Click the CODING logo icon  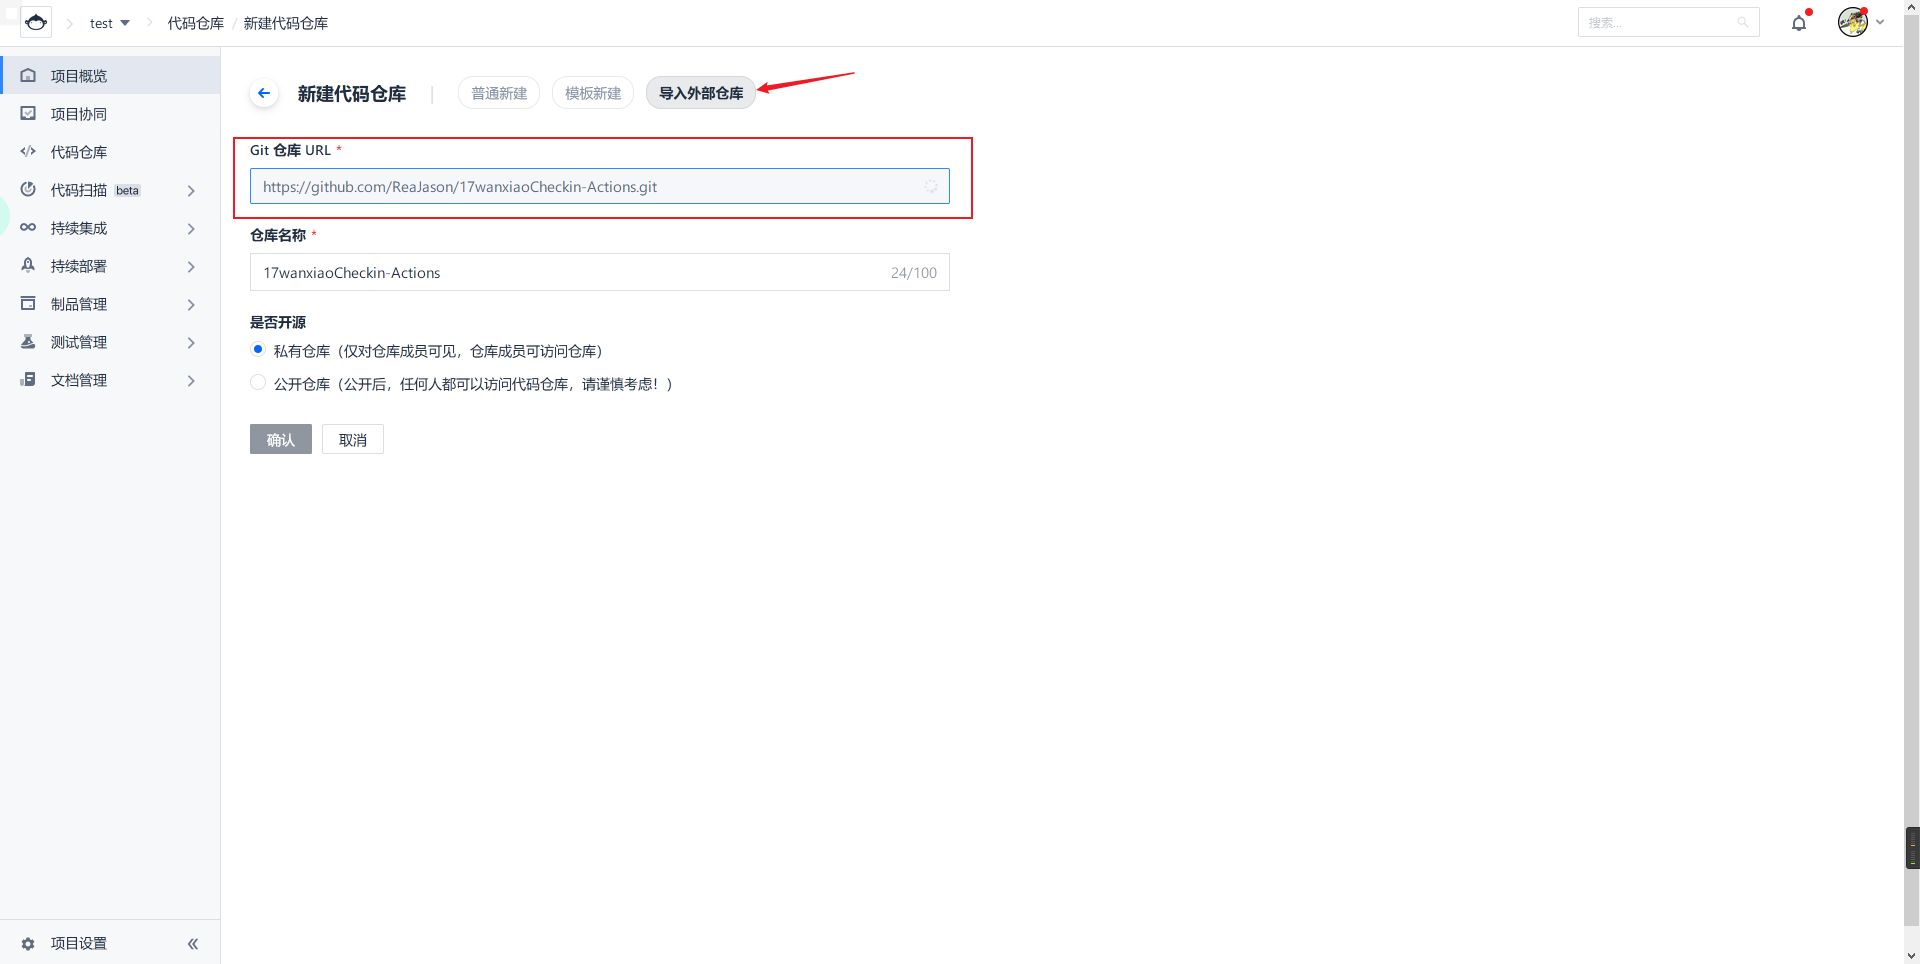pos(36,22)
